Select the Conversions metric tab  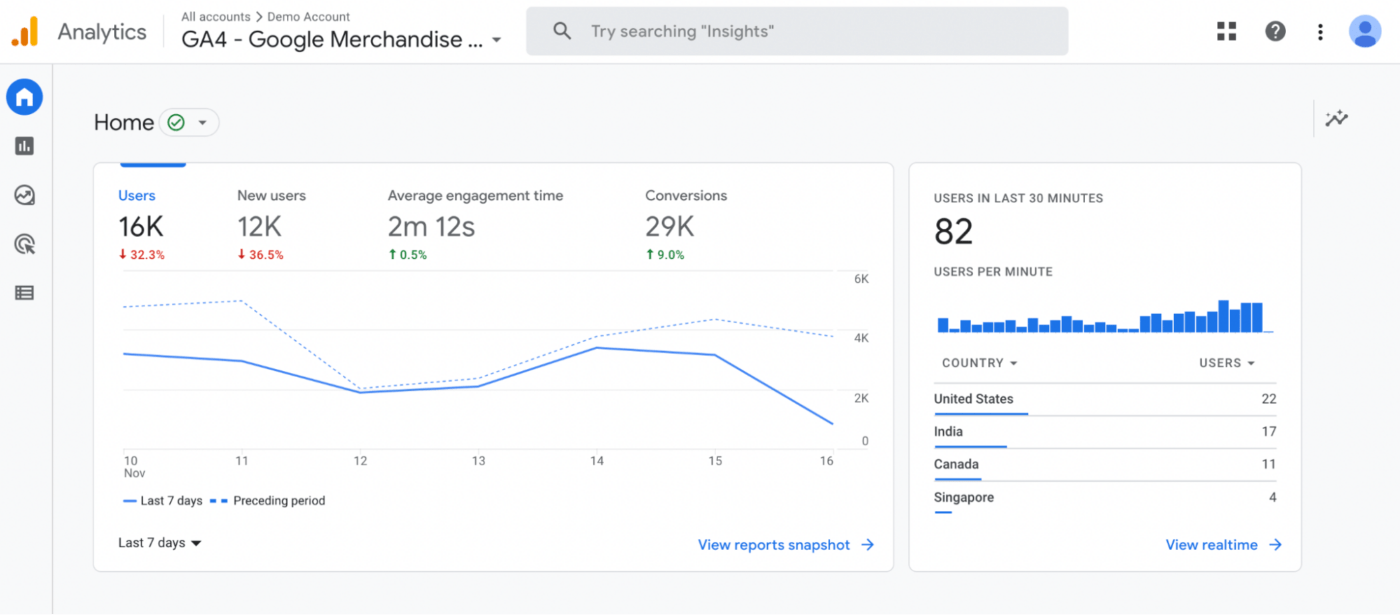point(686,223)
